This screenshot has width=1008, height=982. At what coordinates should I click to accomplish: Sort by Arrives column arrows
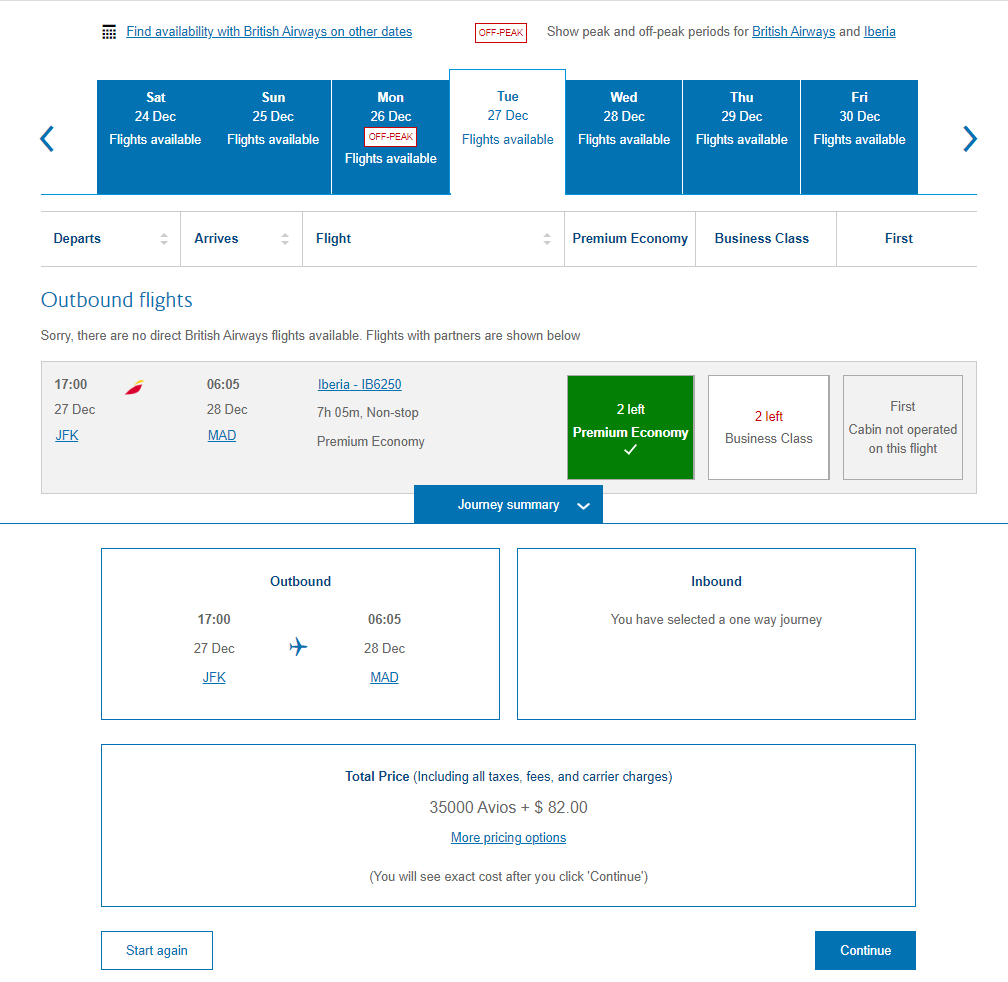tap(285, 239)
